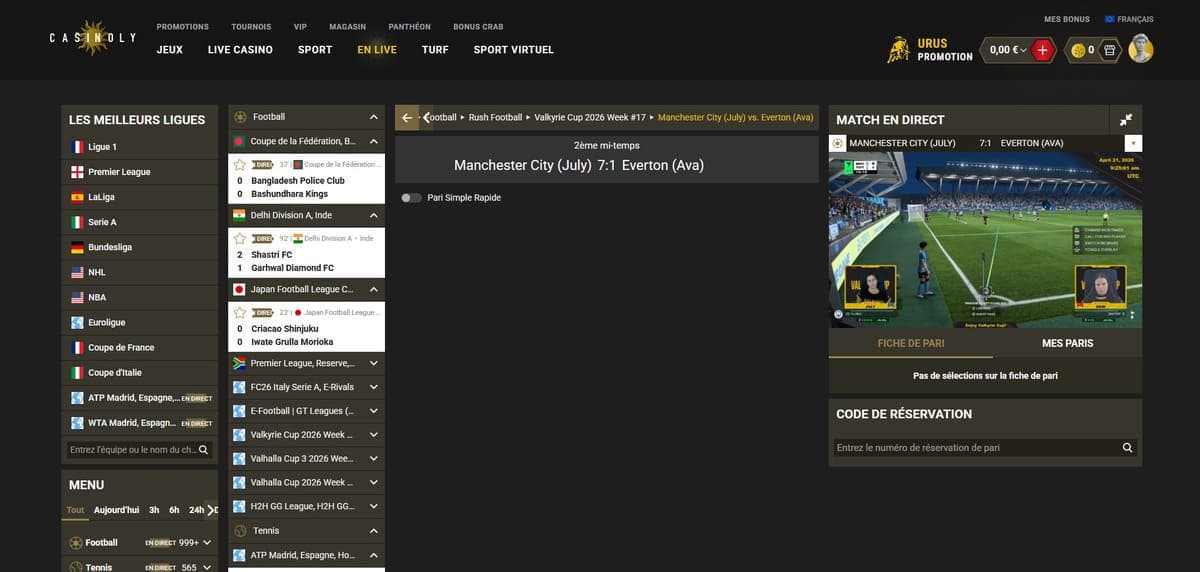Image resolution: width=1200 pixels, height=572 pixels.
Task: Click the search icon in team search box
Action: [x=204, y=450]
